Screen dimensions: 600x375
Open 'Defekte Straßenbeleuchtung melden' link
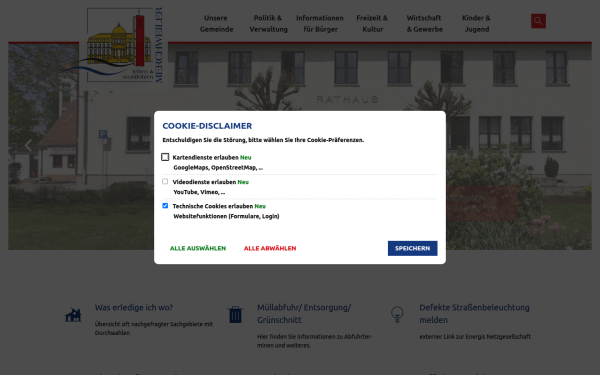[474, 314]
